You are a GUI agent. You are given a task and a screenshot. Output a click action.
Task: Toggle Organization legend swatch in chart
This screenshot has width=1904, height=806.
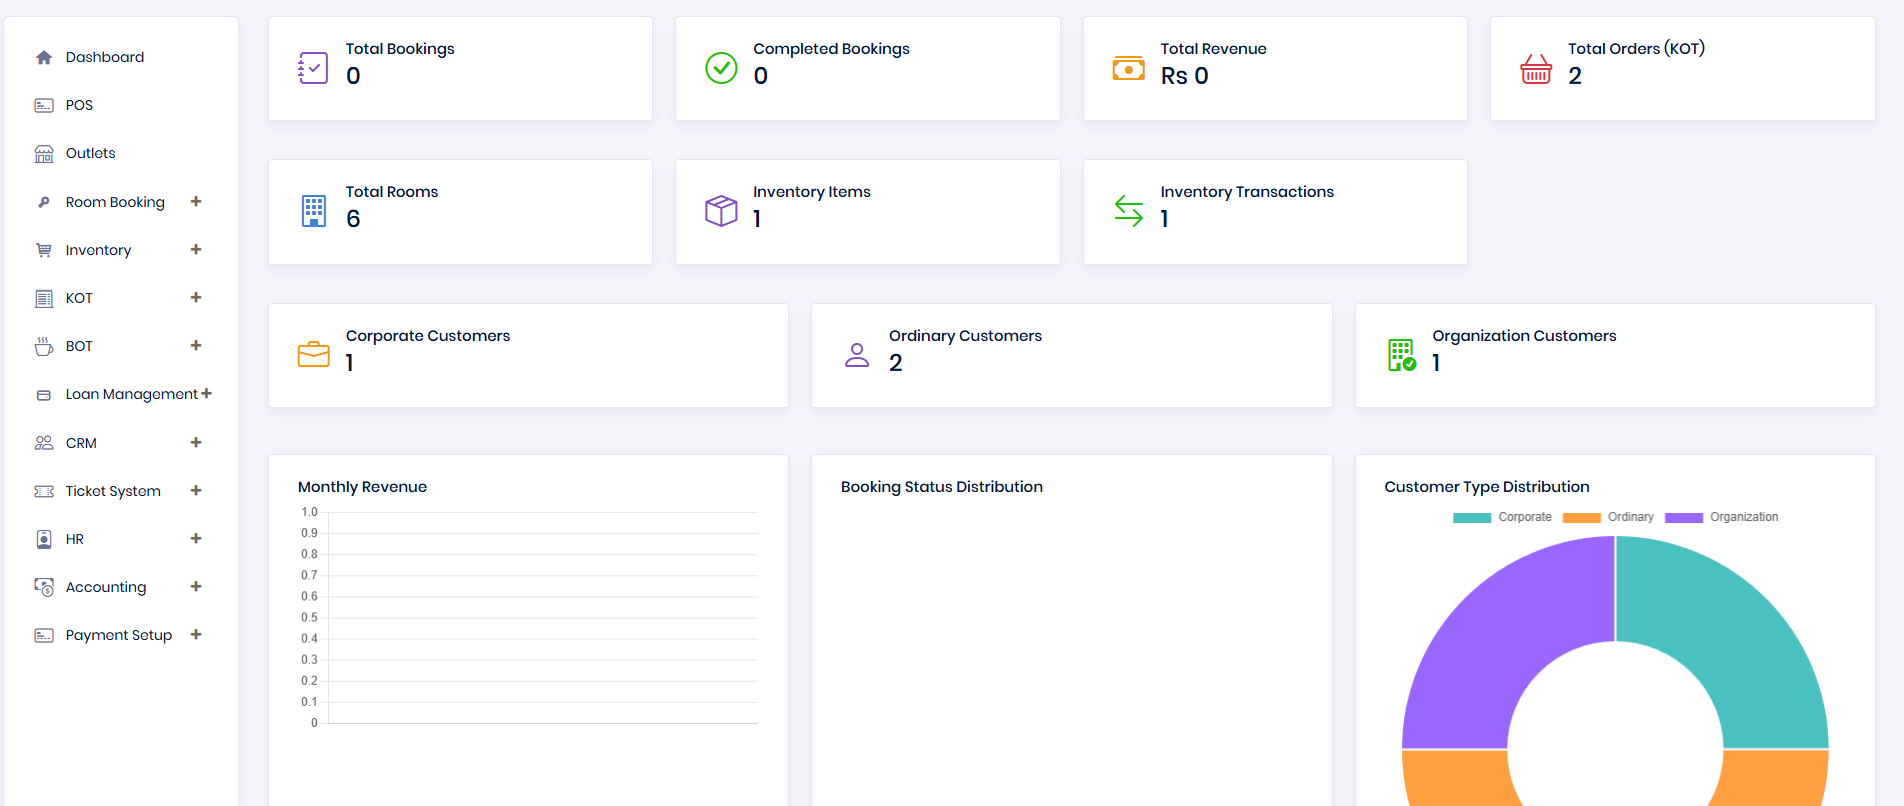[x=1684, y=518]
